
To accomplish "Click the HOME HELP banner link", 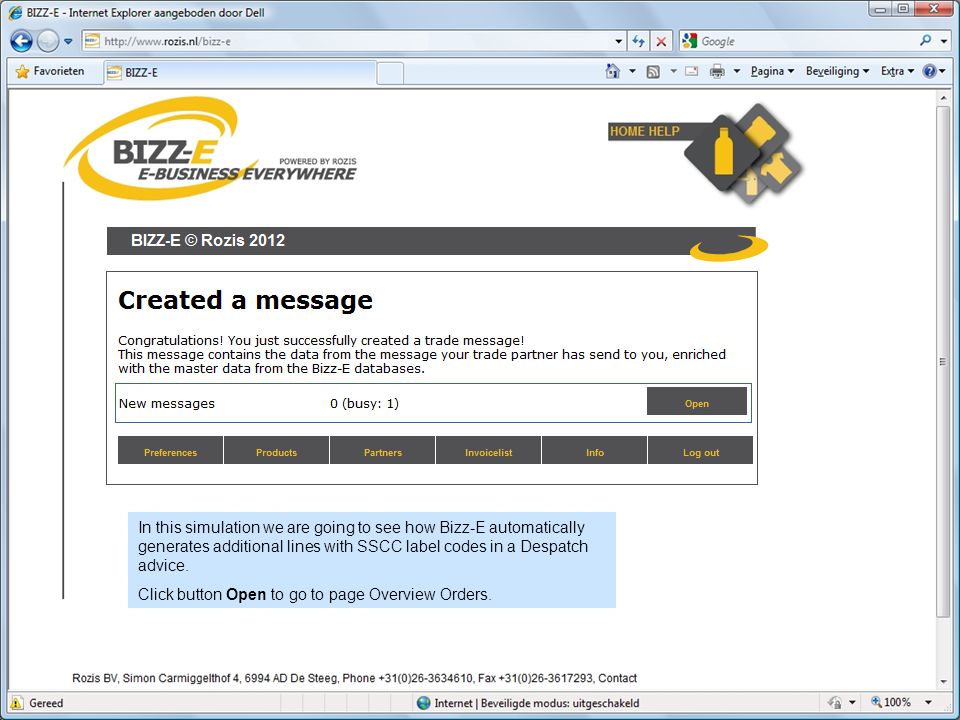I will [x=644, y=131].
